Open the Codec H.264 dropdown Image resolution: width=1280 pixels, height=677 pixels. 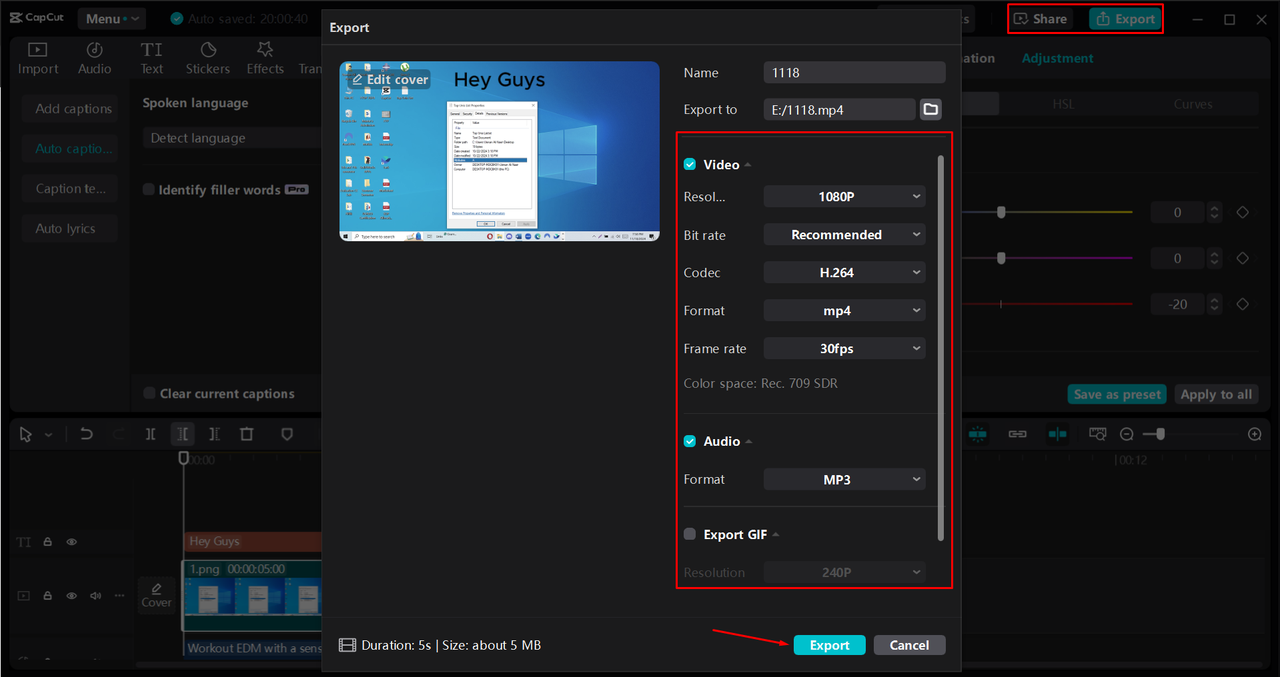pos(845,272)
